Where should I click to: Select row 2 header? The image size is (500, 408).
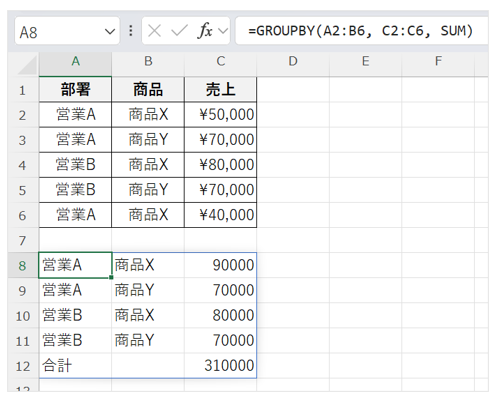(23, 115)
